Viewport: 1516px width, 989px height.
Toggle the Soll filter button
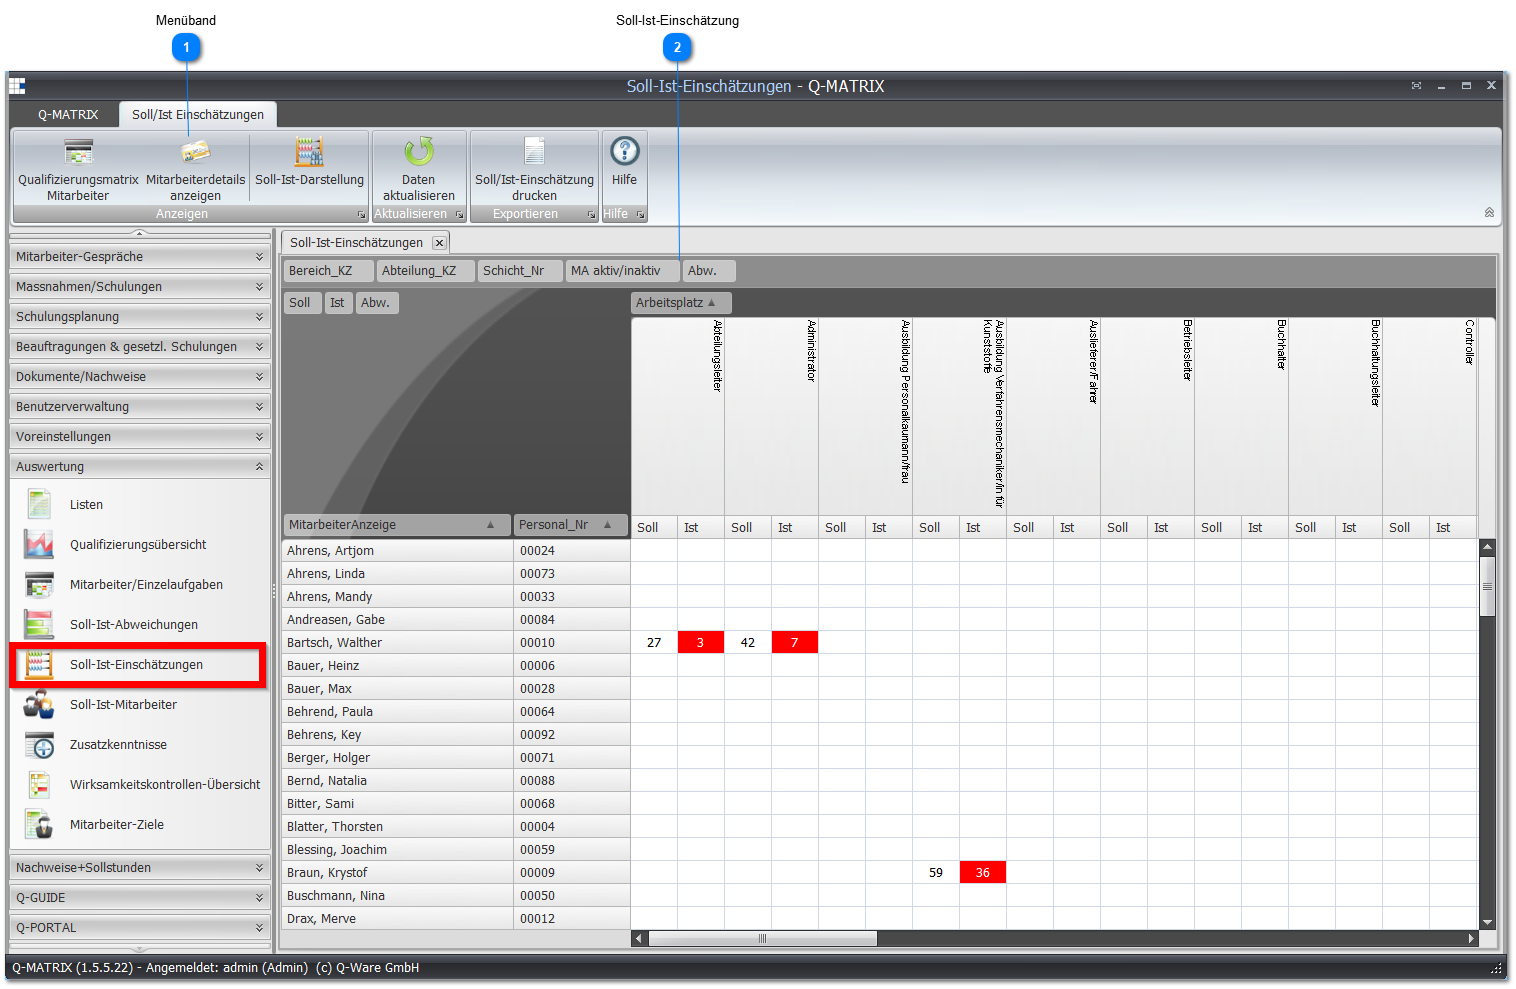tap(300, 303)
